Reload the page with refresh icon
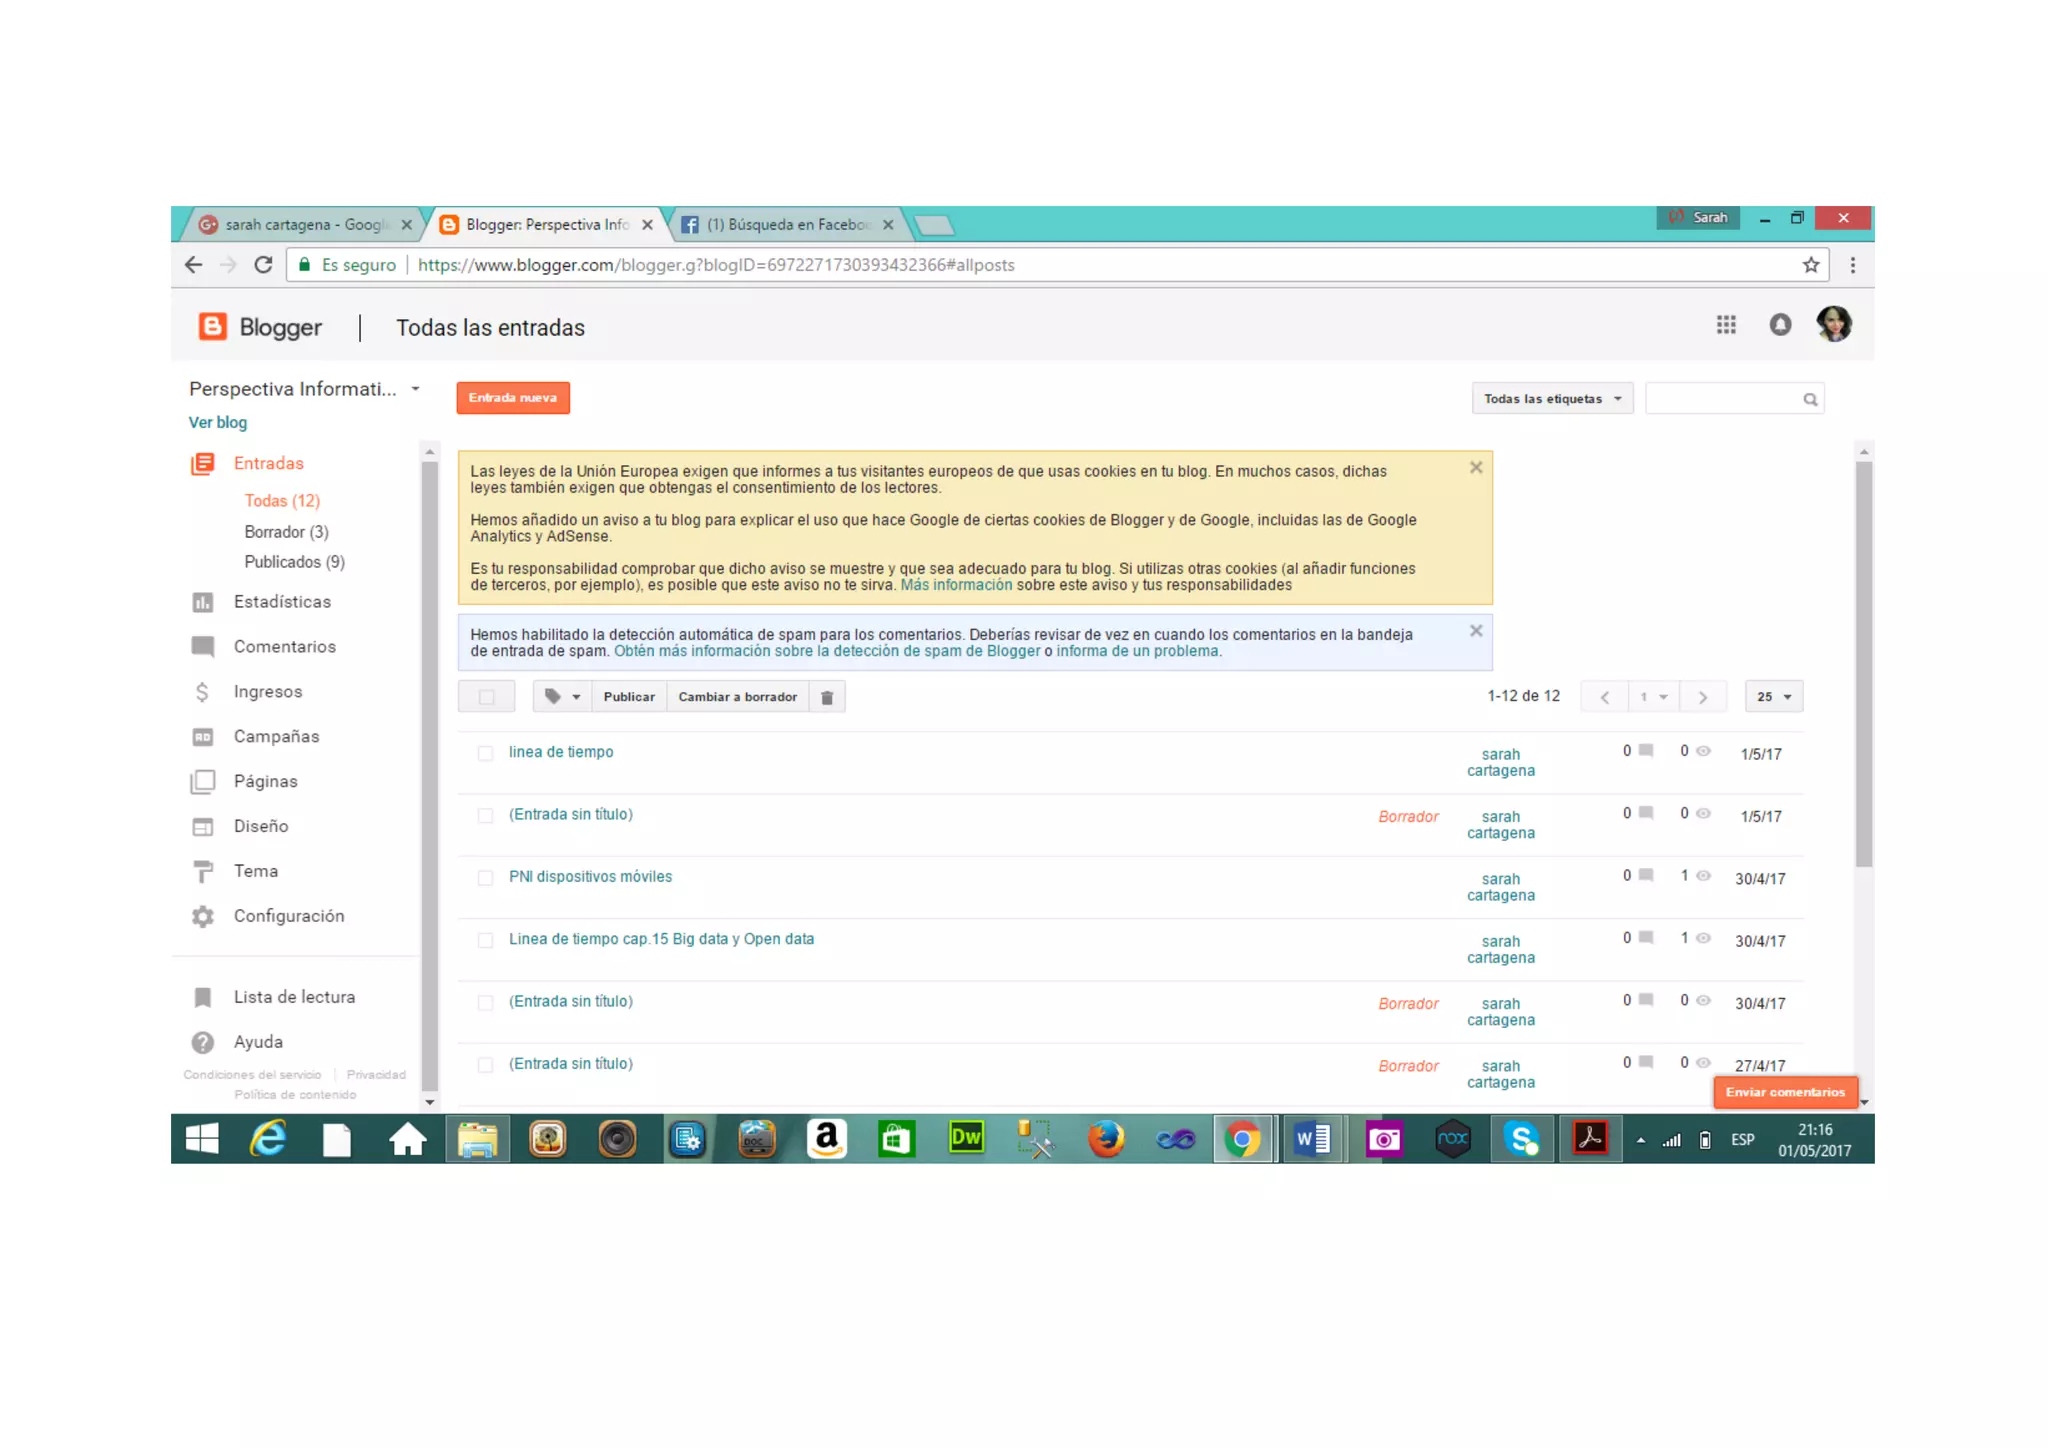 click(263, 265)
